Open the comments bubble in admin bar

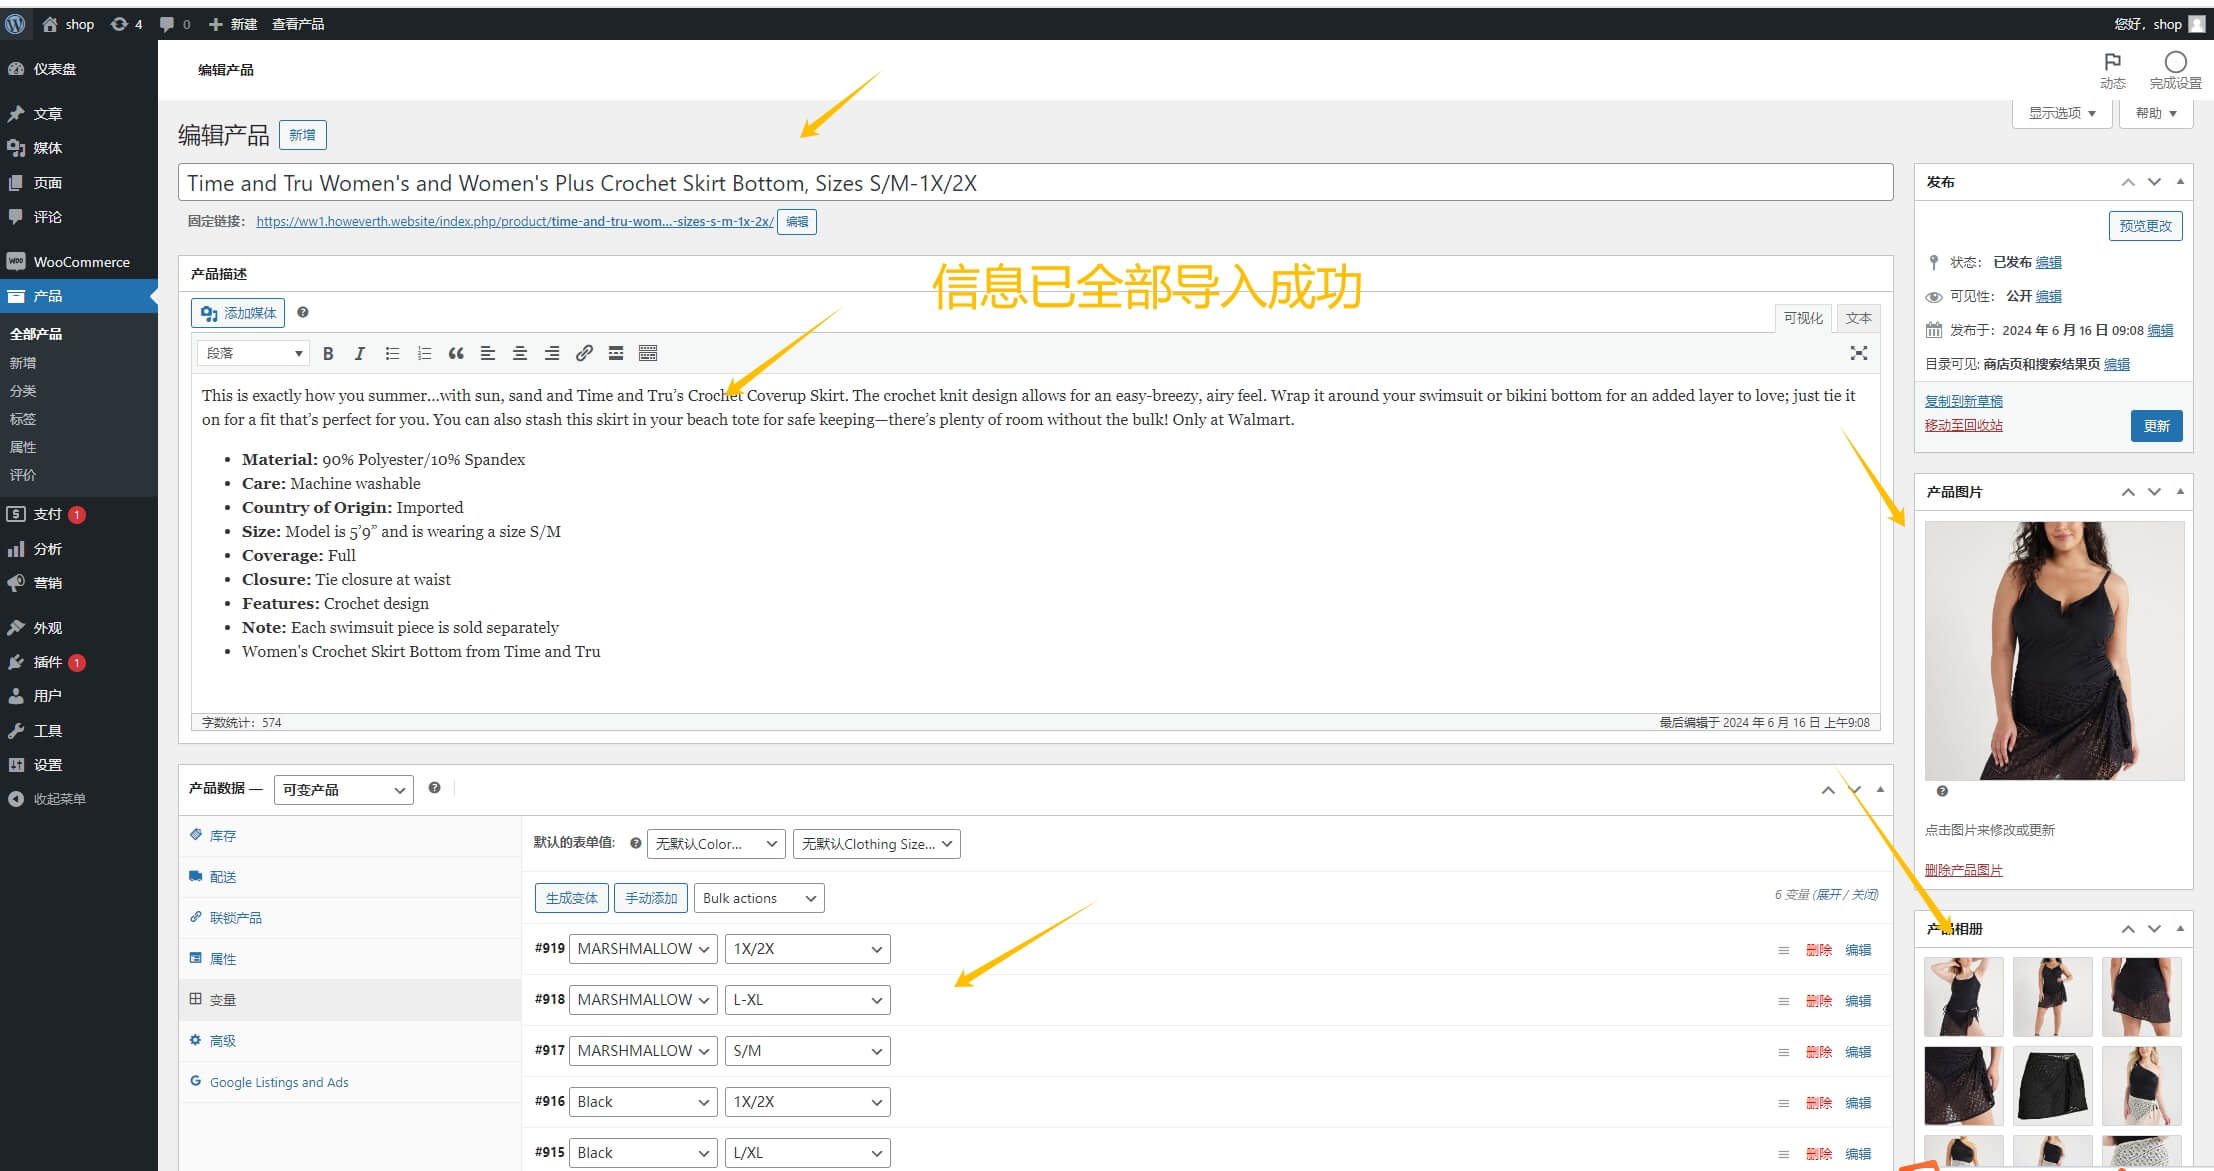(x=175, y=24)
